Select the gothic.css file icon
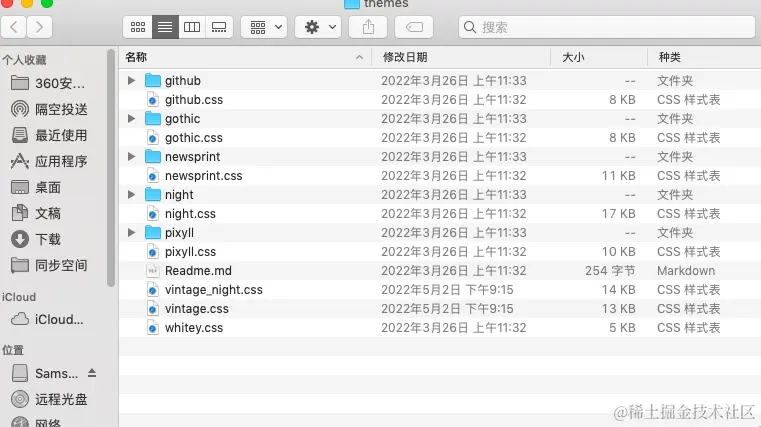 click(153, 137)
